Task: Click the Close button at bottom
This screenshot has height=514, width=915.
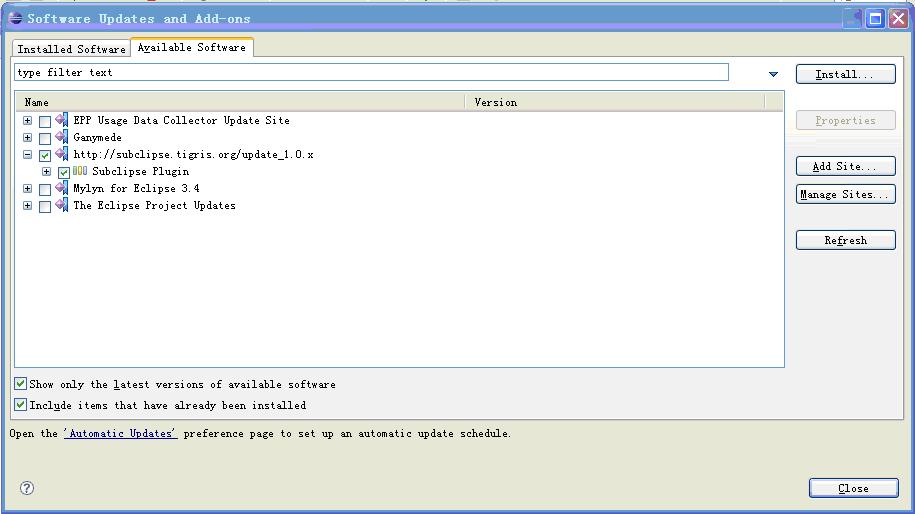Action: (x=853, y=488)
